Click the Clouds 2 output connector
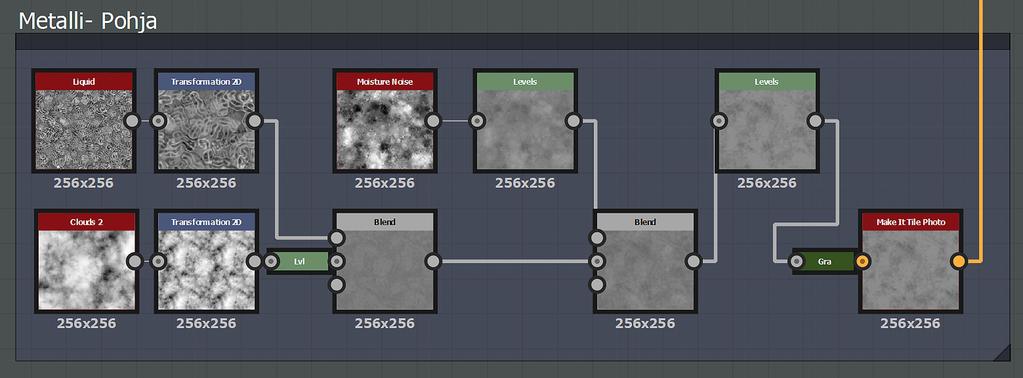 [x=134, y=261]
